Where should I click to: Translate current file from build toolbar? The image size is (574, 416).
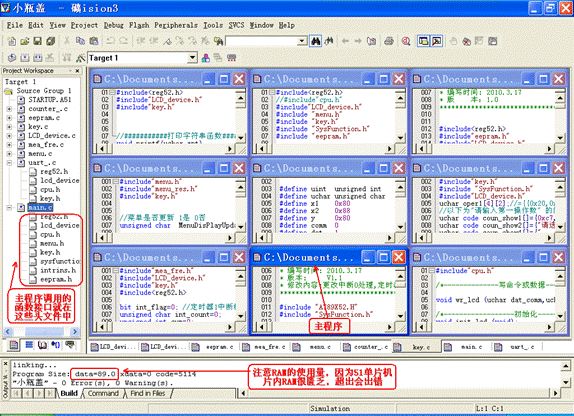coord(12,57)
